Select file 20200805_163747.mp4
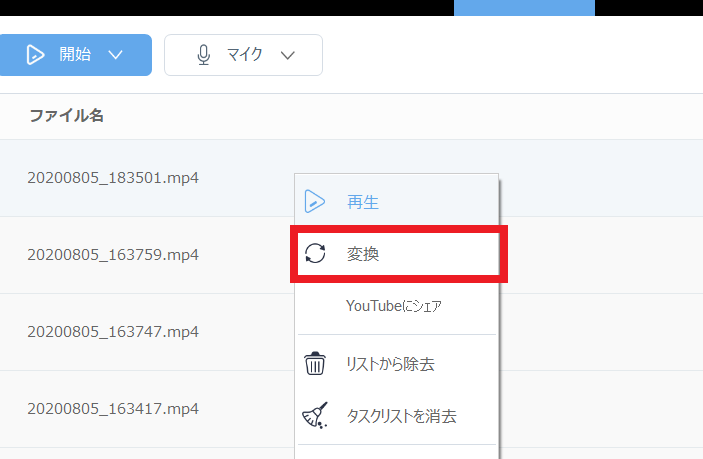 pyautogui.click(x=113, y=332)
